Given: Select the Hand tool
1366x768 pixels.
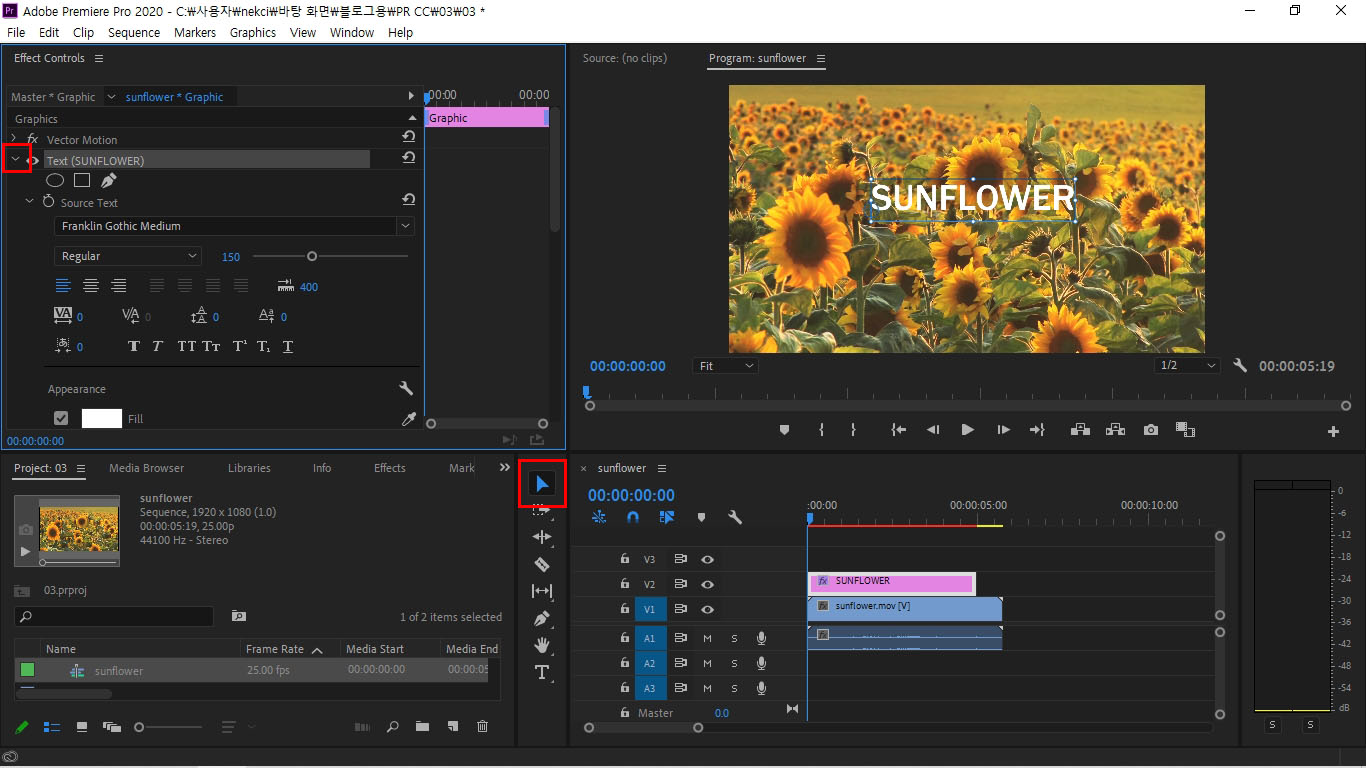Looking at the screenshot, I should tap(542, 645).
